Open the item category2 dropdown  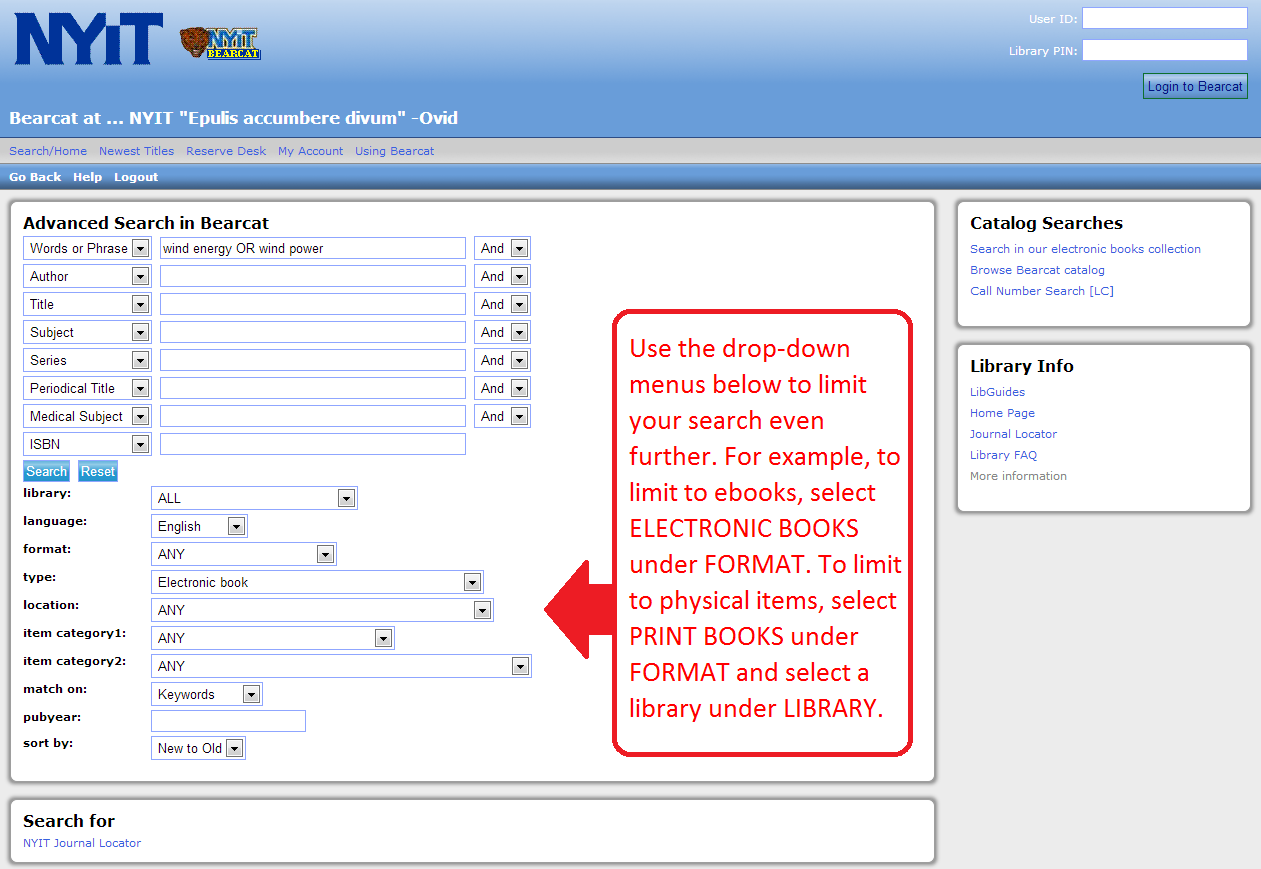[x=341, y=666]
